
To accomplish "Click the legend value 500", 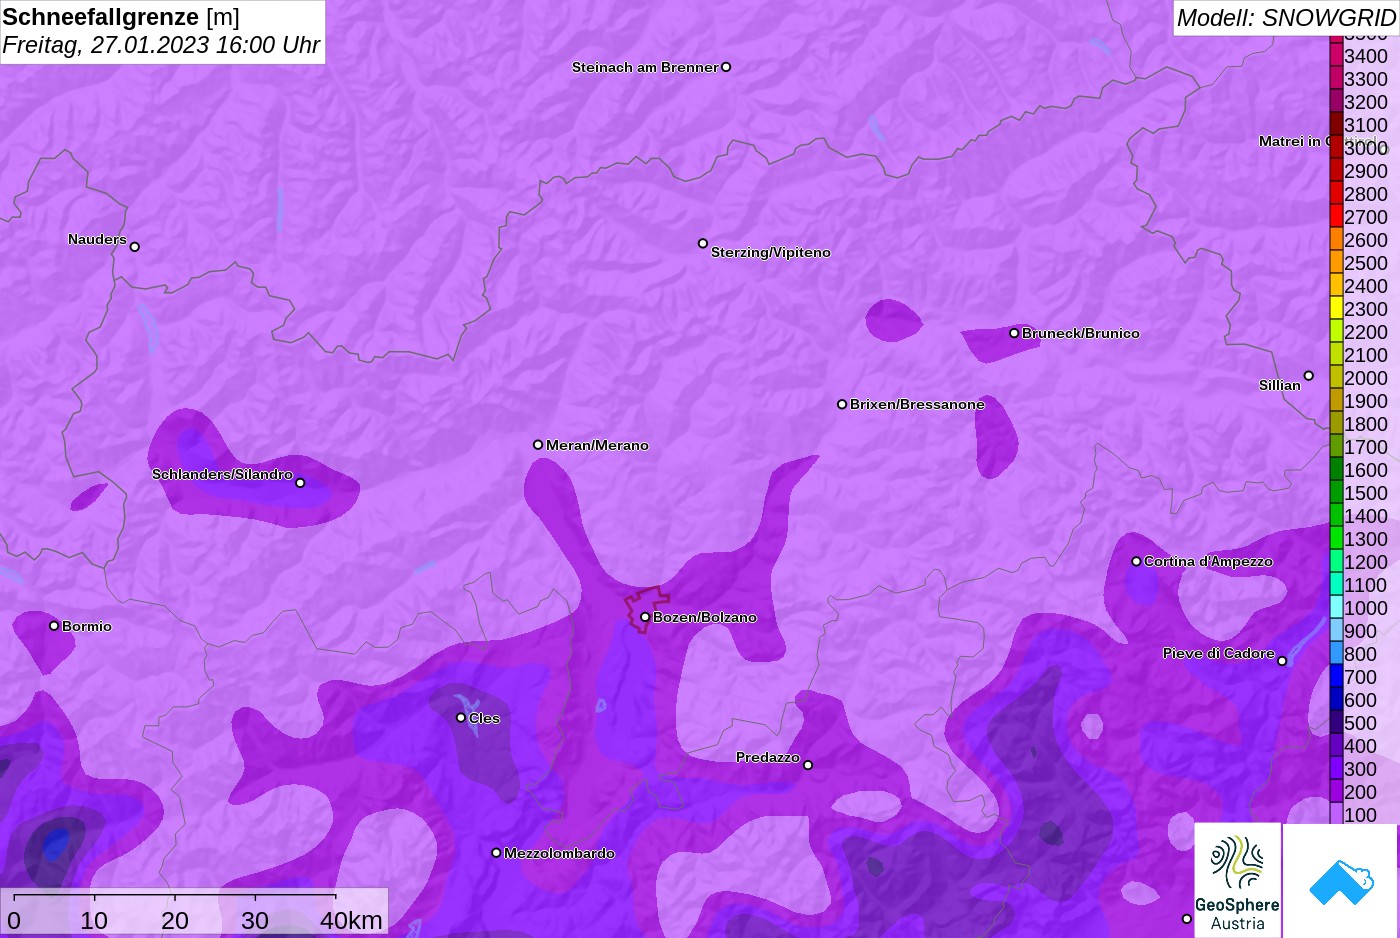I will (1360, 723).
